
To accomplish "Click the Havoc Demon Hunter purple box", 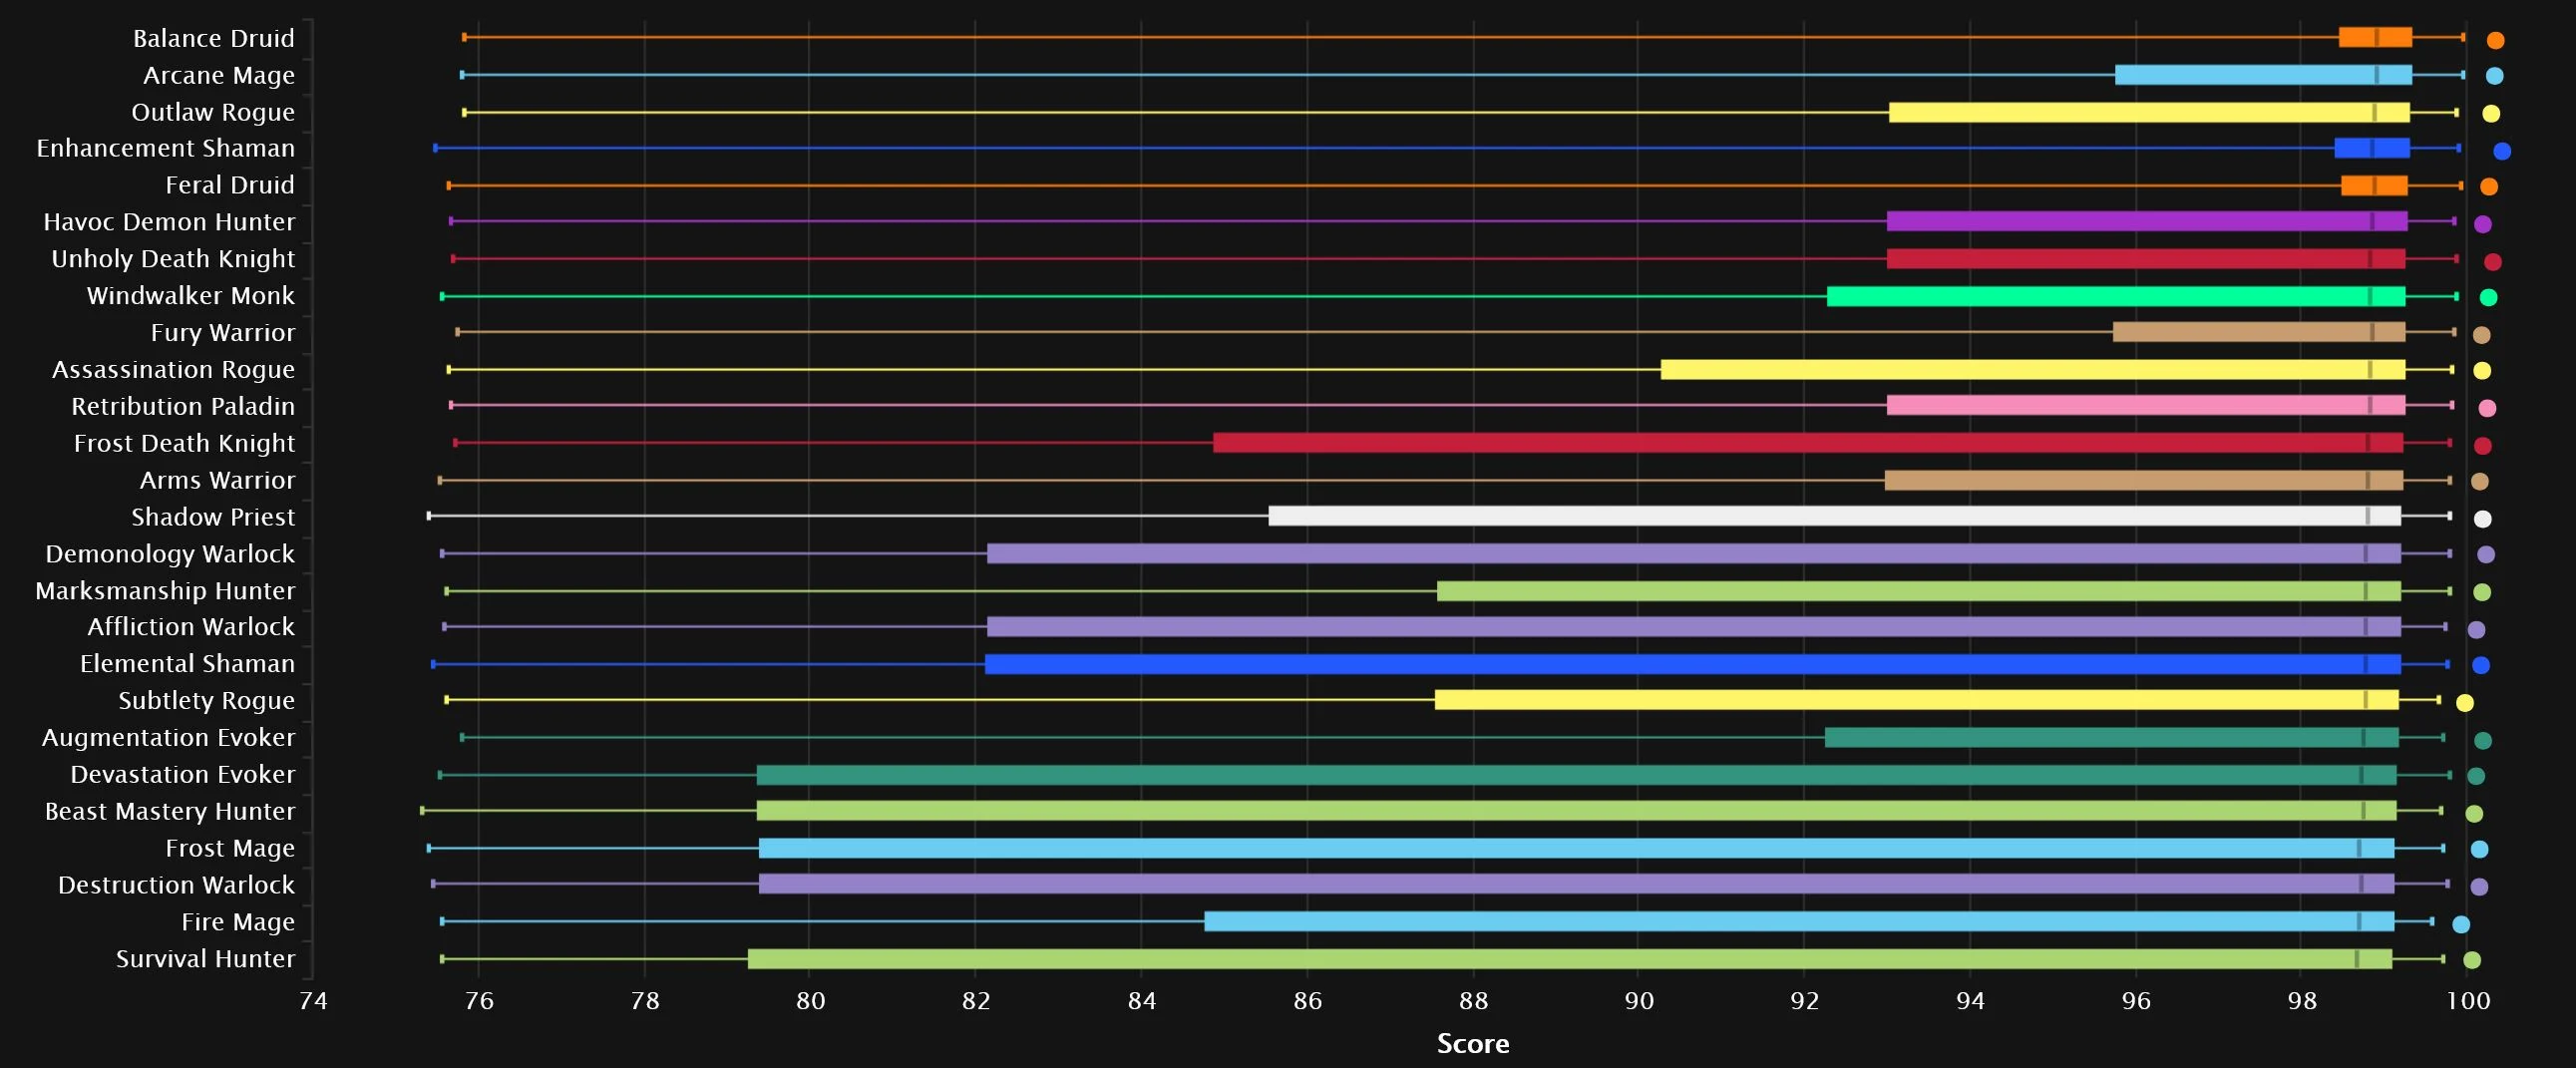I will tap(2147, 222).
